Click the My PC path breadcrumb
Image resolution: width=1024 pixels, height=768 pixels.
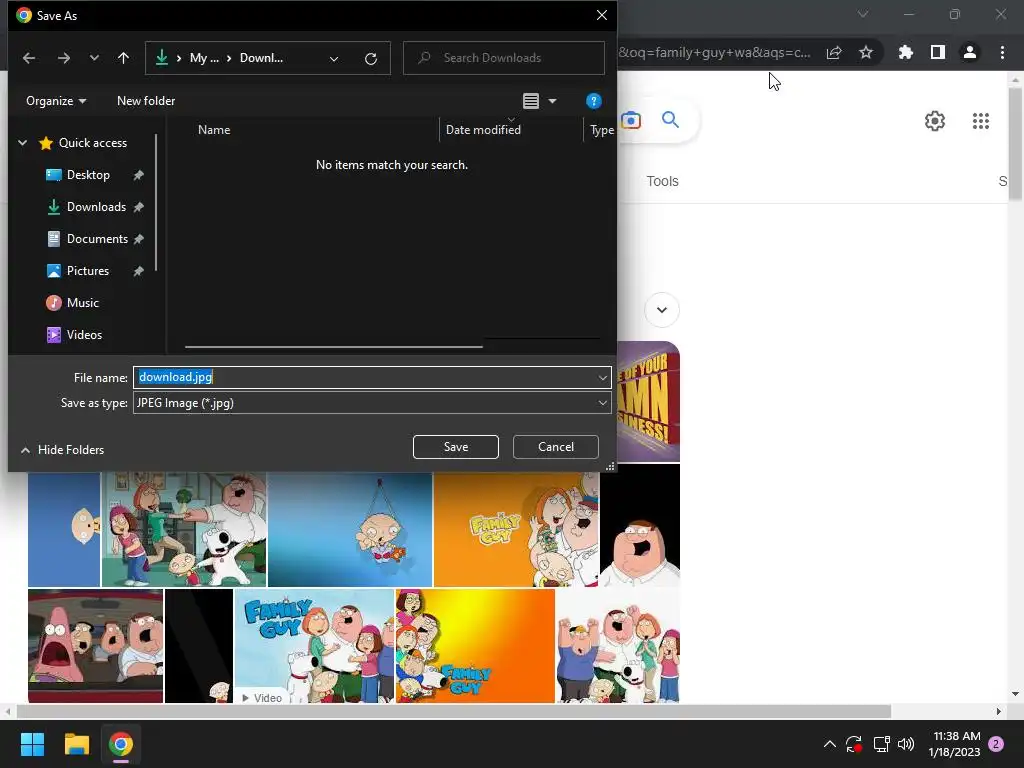[x=204, y=58]
